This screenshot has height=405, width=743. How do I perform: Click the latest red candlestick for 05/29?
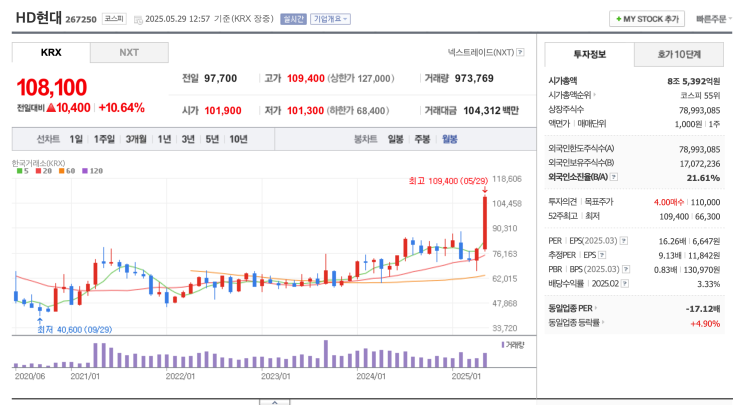[485, 223]
